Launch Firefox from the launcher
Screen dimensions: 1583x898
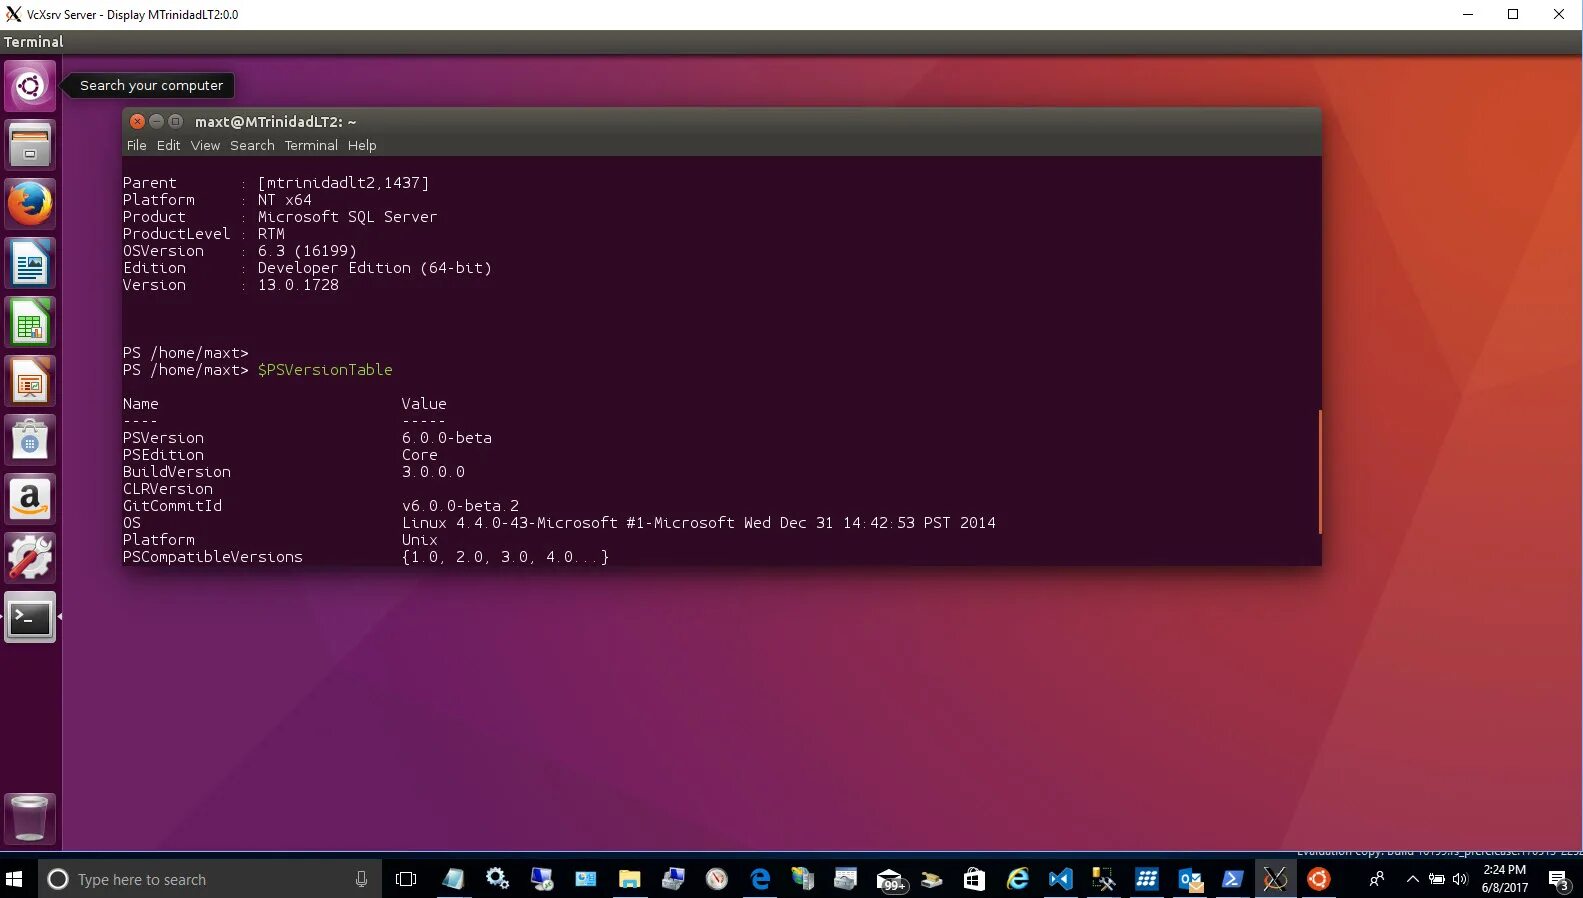[30, 204]
